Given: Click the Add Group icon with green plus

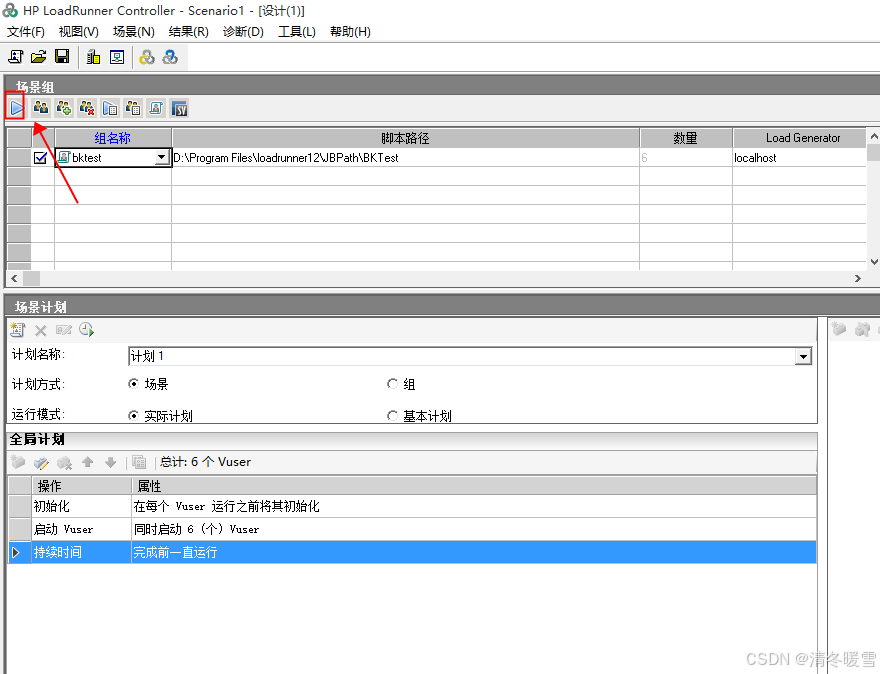Looking at the screenshot, I should (x=64, y=108).
